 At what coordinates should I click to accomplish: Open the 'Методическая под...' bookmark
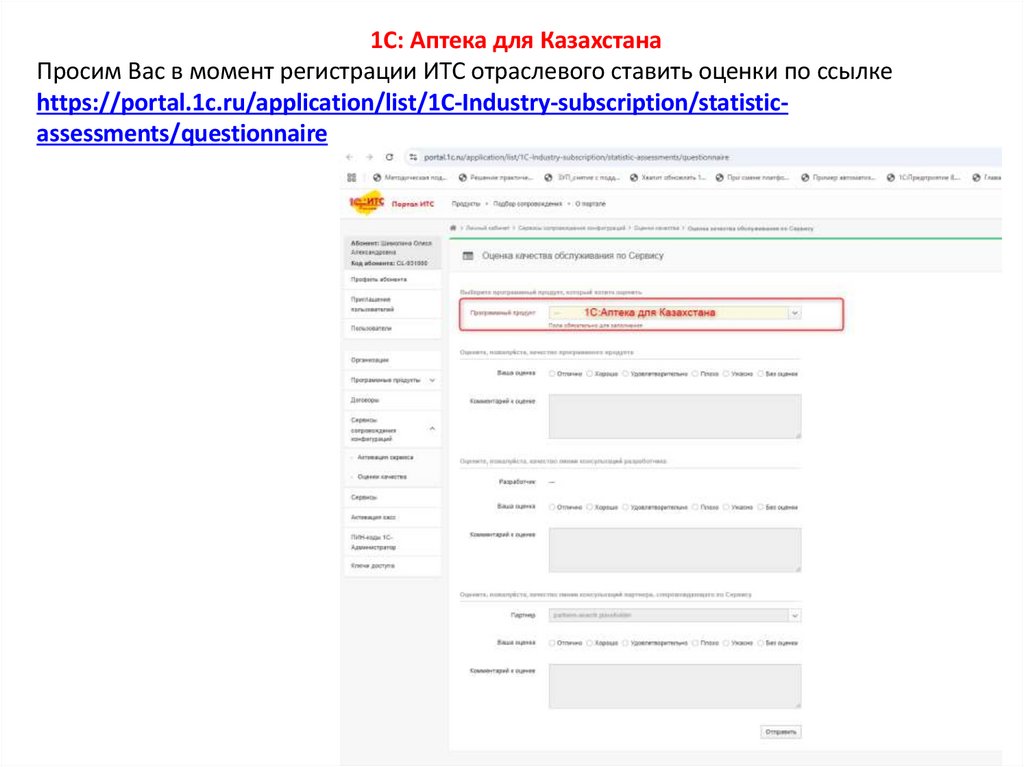(410, 178)
